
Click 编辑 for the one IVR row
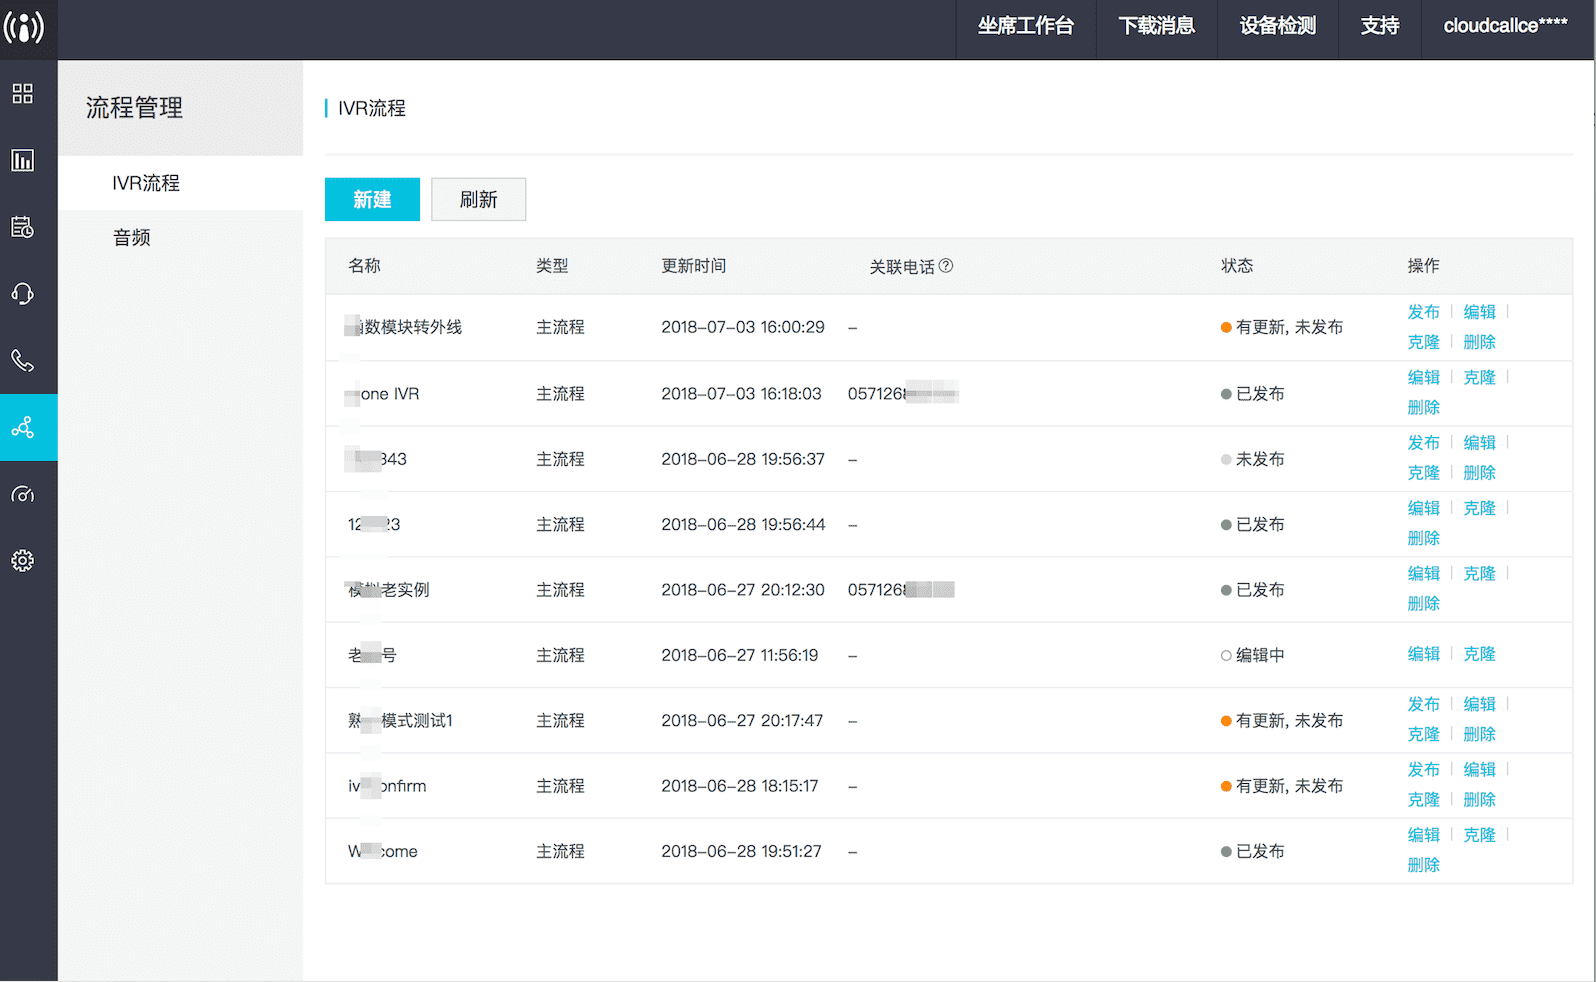pos(1424,377)
